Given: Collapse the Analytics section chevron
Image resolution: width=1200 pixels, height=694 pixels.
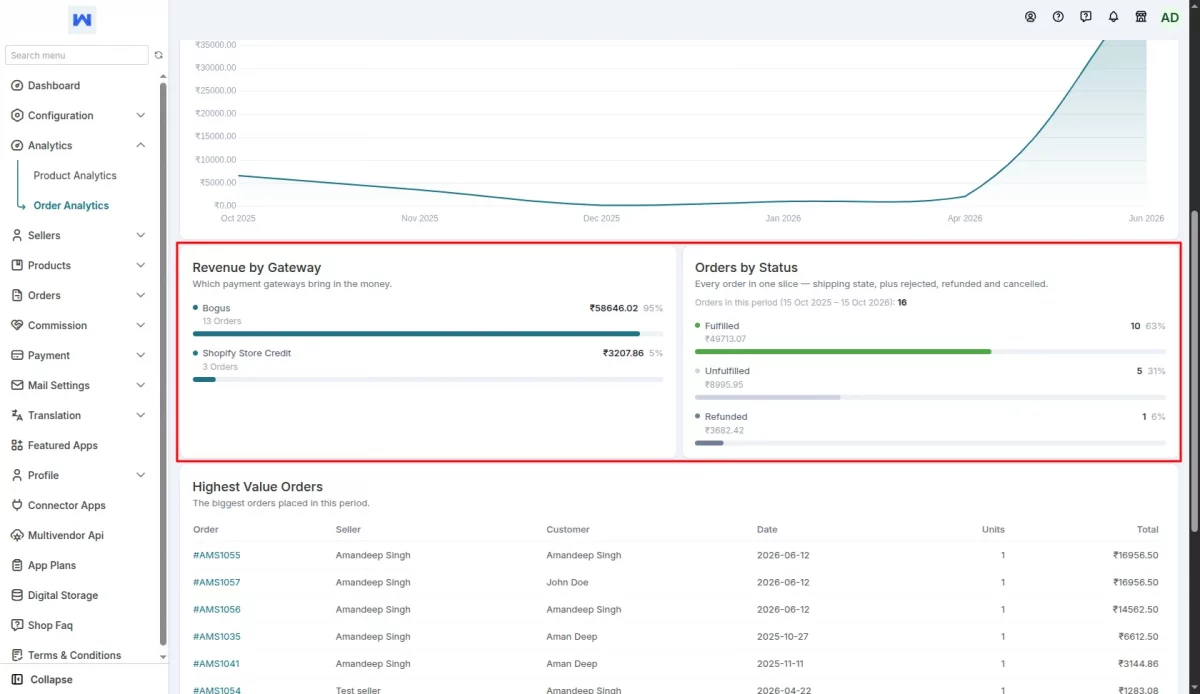Looking at the screenshot, I should pos(140,146).
